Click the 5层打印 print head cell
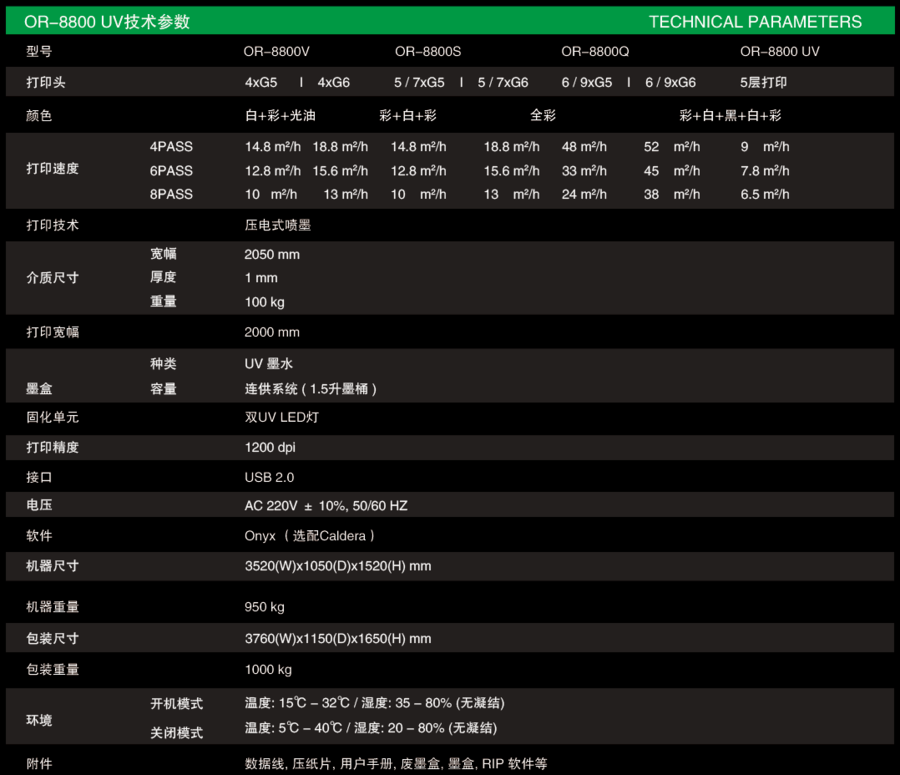Image resolution: width=900 pixels, height=775 pixels. click(x=763, y=82)
